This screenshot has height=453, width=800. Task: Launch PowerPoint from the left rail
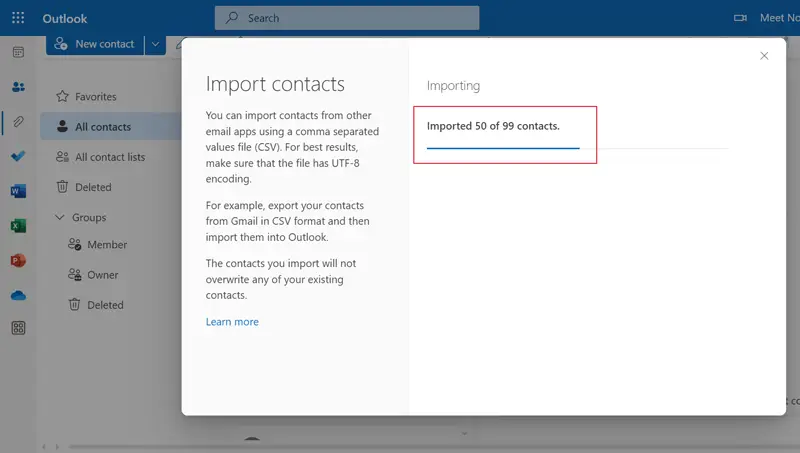point(18,261)
